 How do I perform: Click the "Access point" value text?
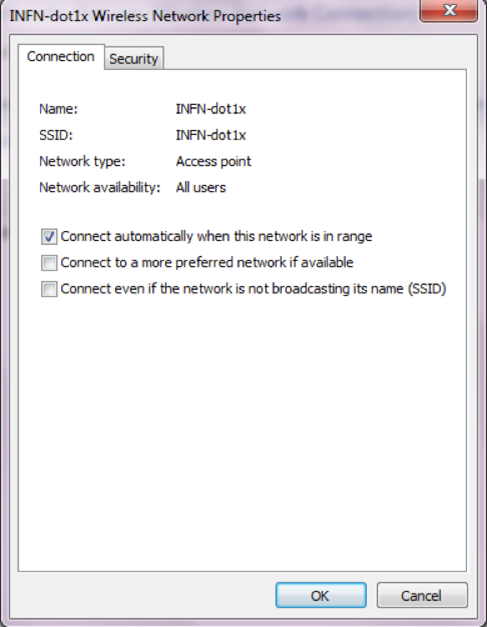214,162
